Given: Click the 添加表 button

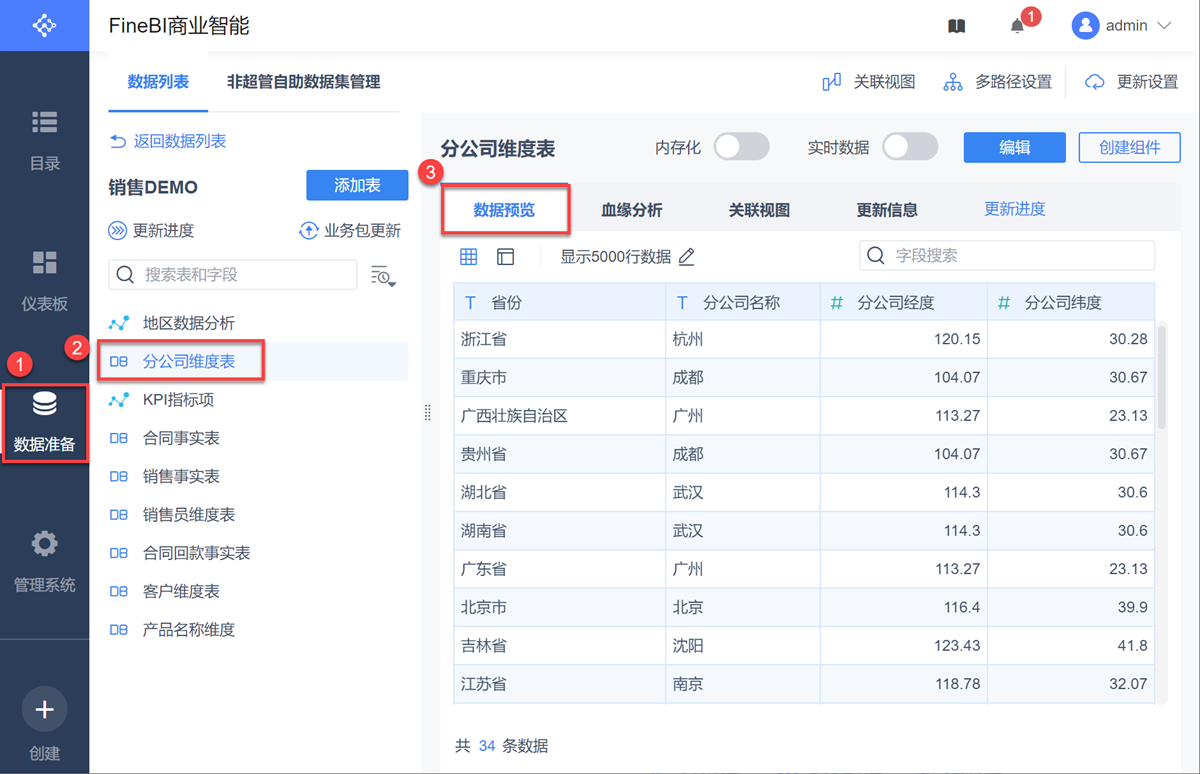Looking at the screenshot, I should pos(357,186).
